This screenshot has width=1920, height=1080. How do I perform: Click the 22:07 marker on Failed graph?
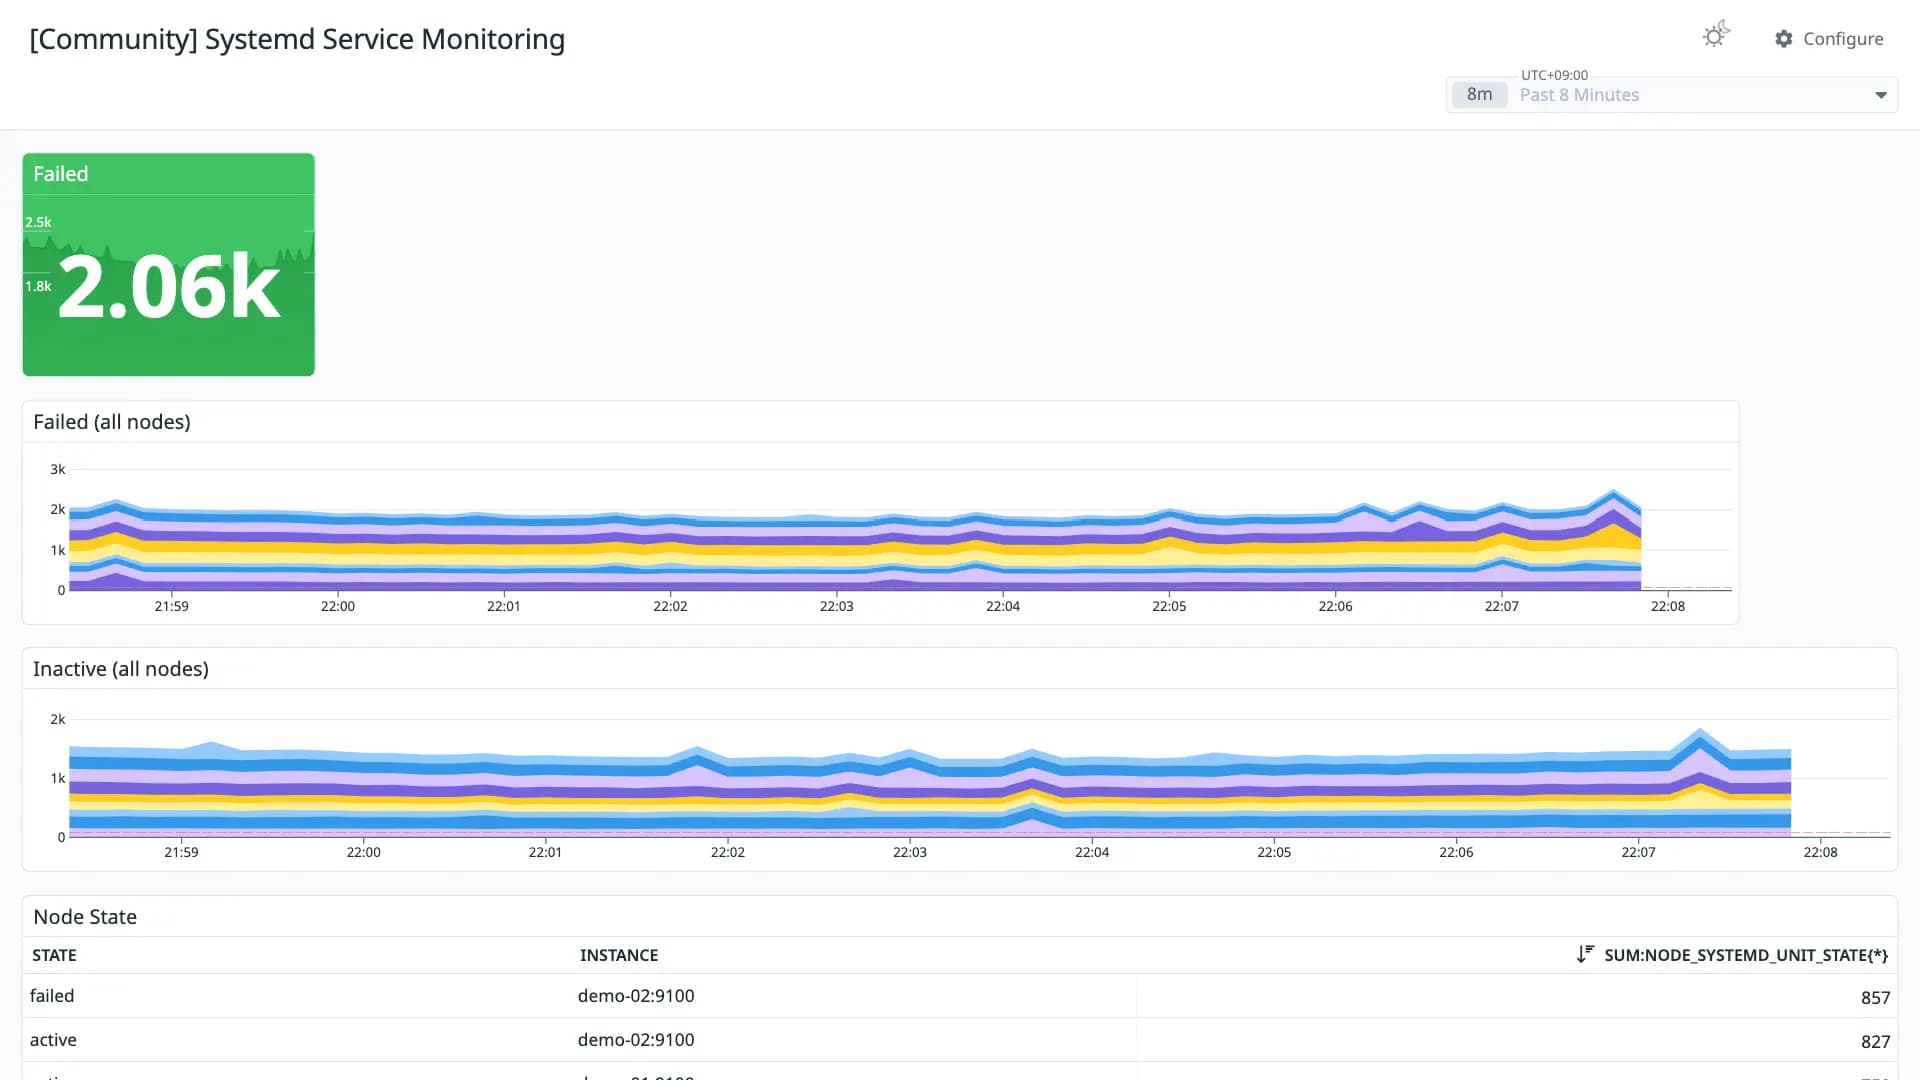(1502, 606)
